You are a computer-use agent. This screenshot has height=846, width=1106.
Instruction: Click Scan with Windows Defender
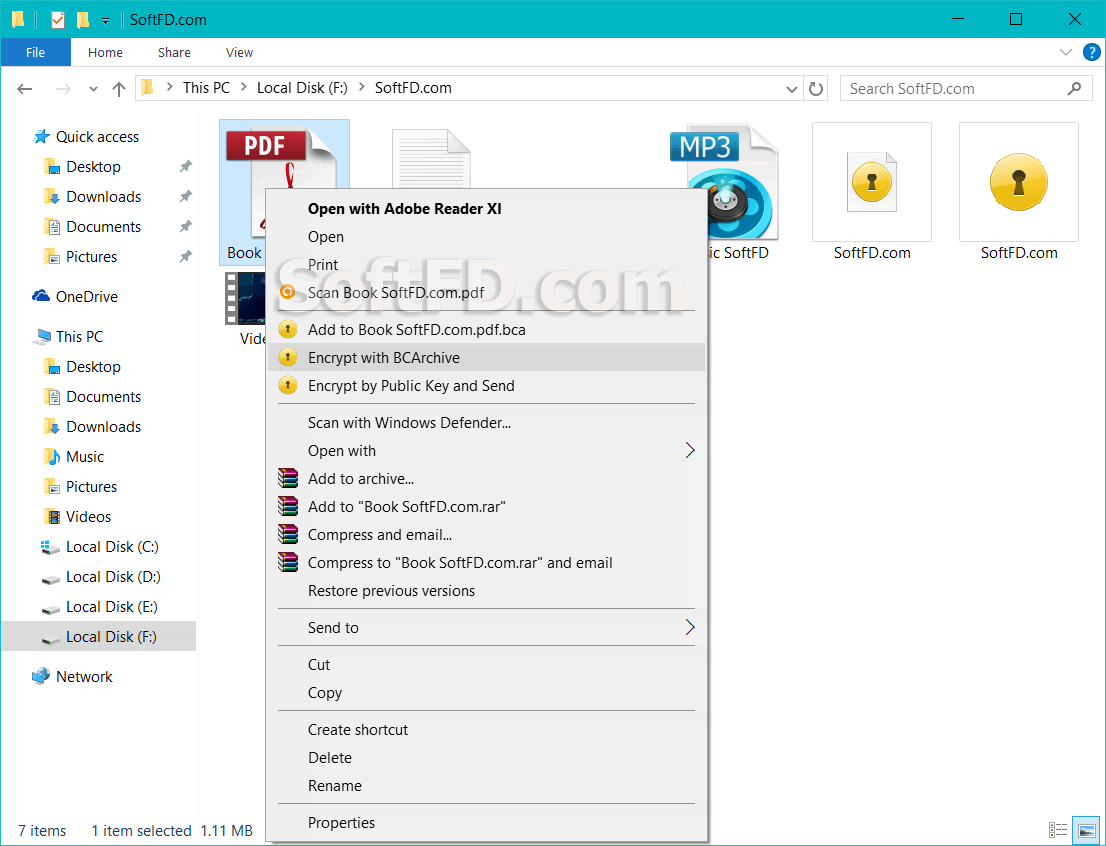486,423
